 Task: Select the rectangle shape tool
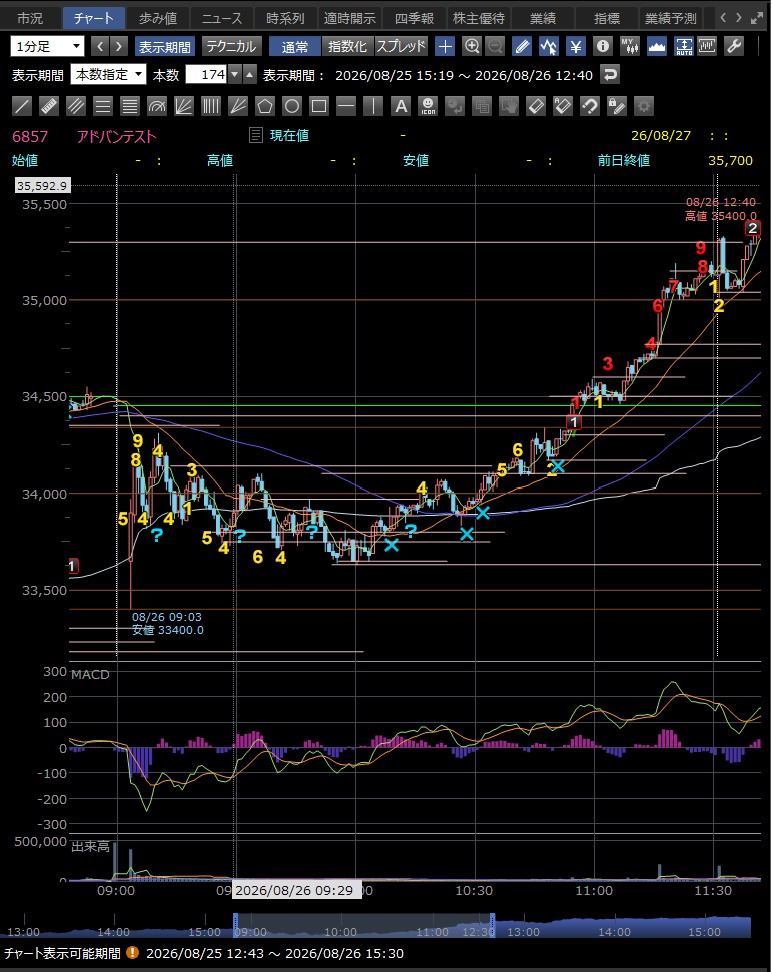pyautogui.click(x=319, y=106)
